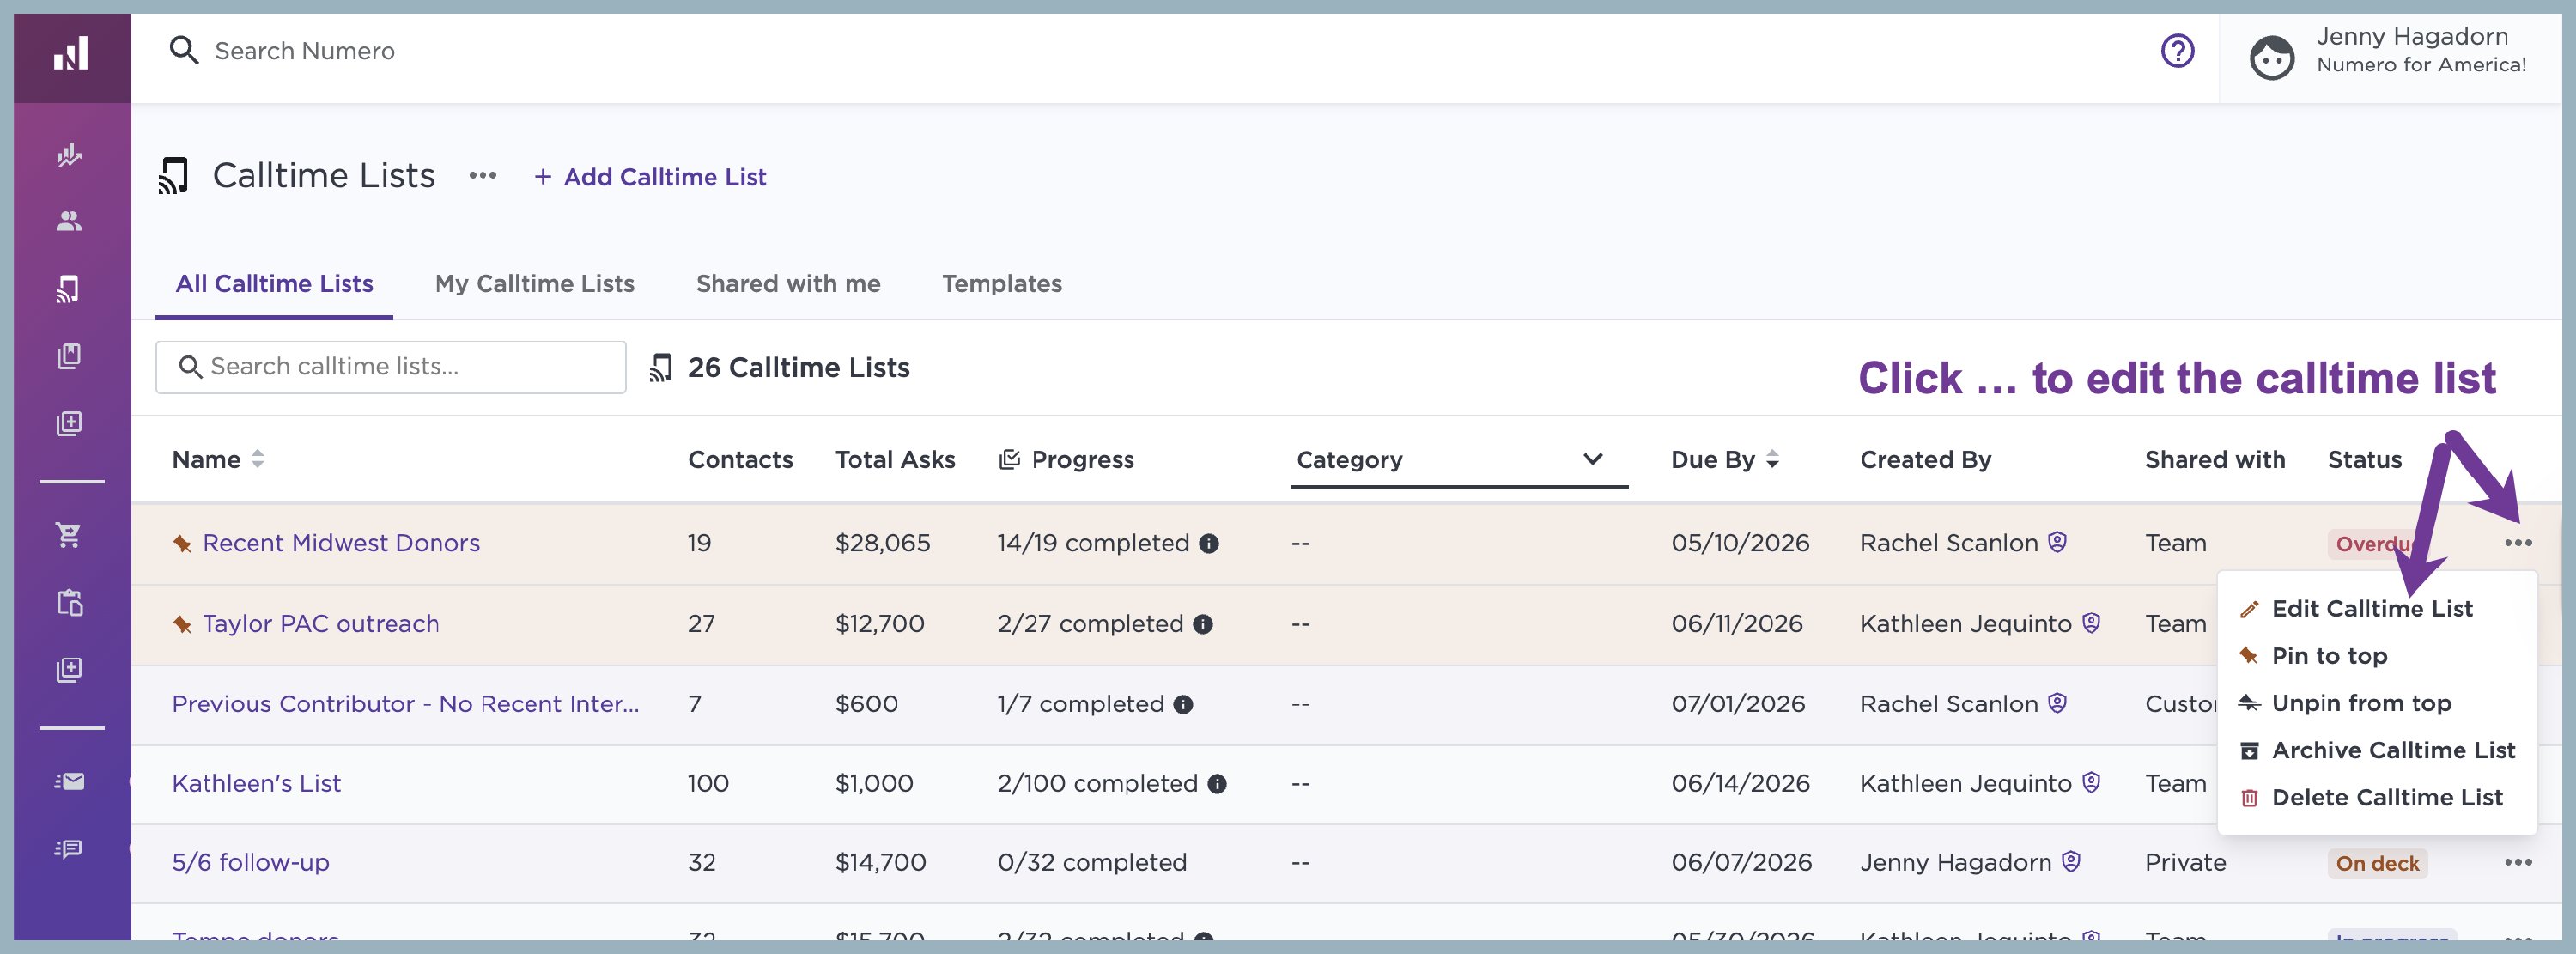The height and width of the screenshot is (954, 2576).
Task: Click the Numero logo icon
Action: click(71, 54)
